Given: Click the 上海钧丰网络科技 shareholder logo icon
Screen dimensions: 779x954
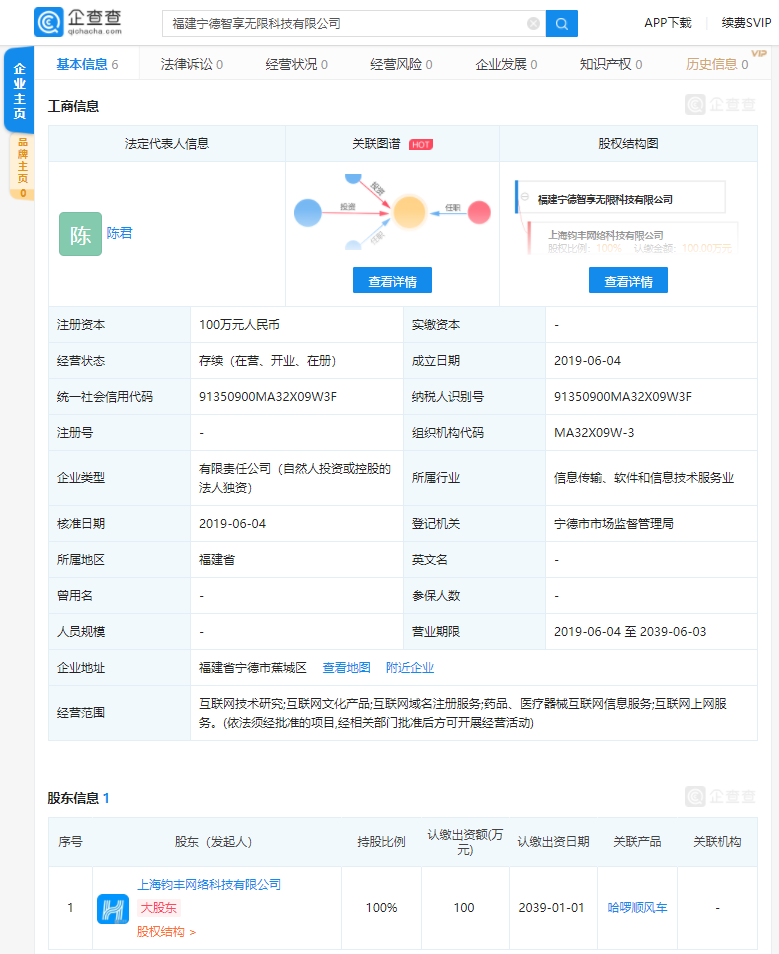Looking at the screenshot, I should tap(113, 909).
